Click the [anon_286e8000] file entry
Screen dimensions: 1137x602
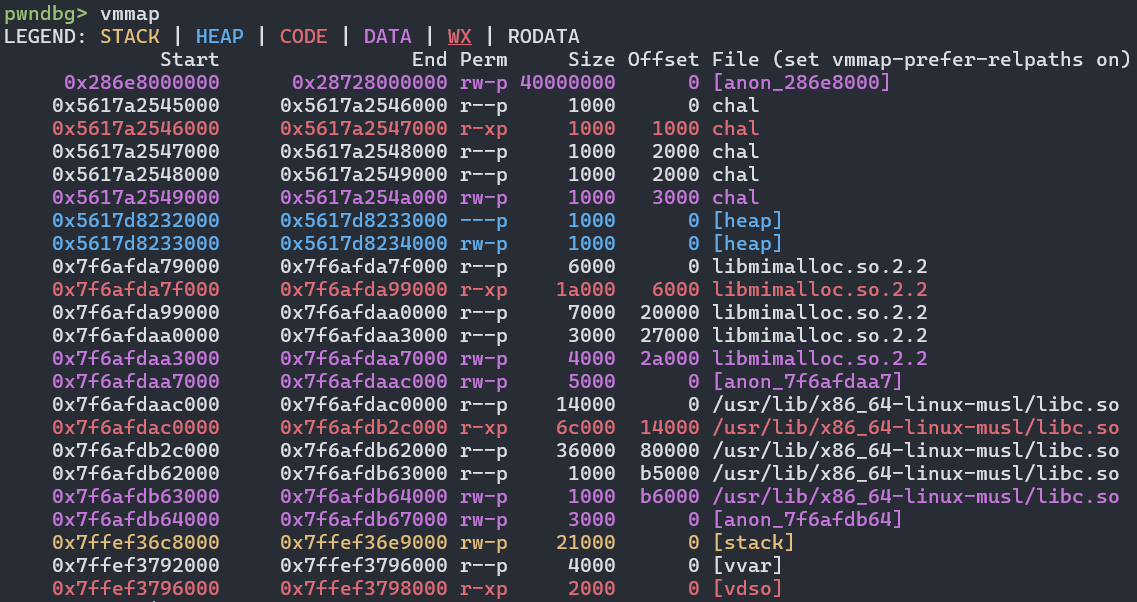point(801,82)
